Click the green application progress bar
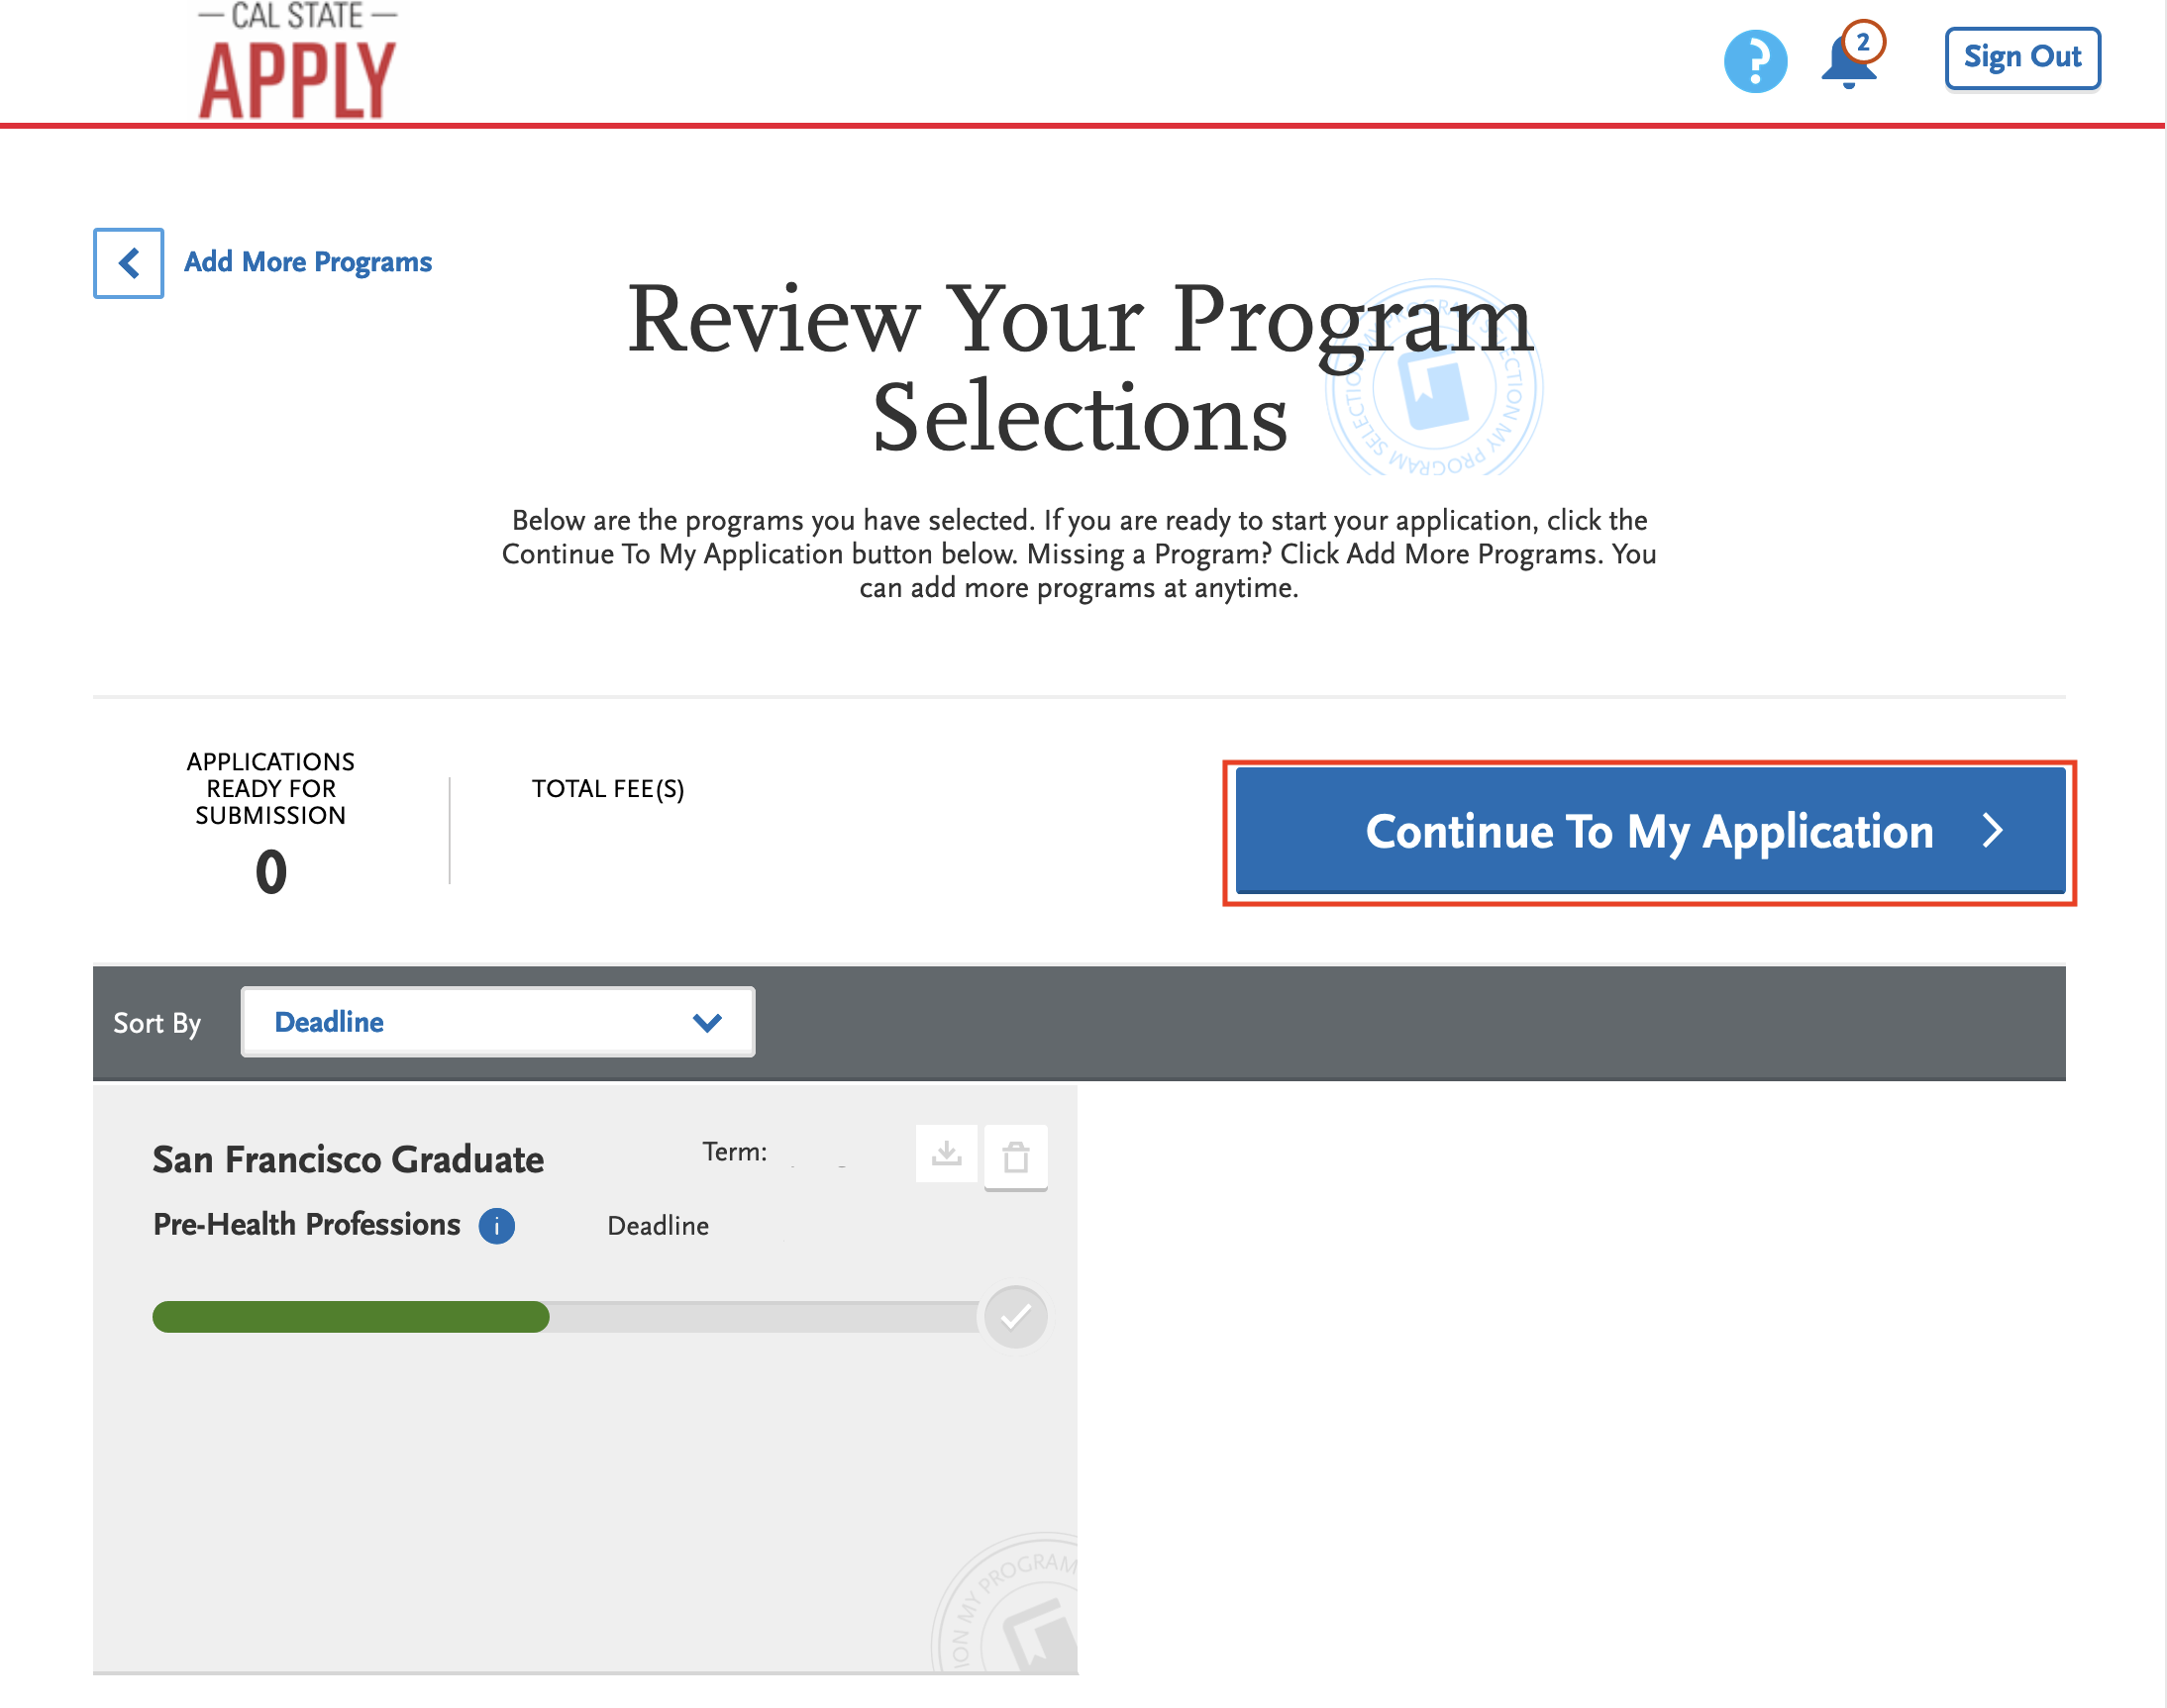This screenshot has height=1708, width=2167. [350, 1317]
